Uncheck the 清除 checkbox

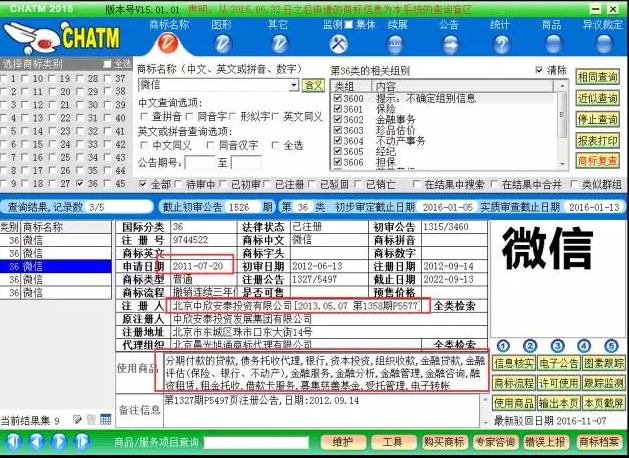[539, 71]
